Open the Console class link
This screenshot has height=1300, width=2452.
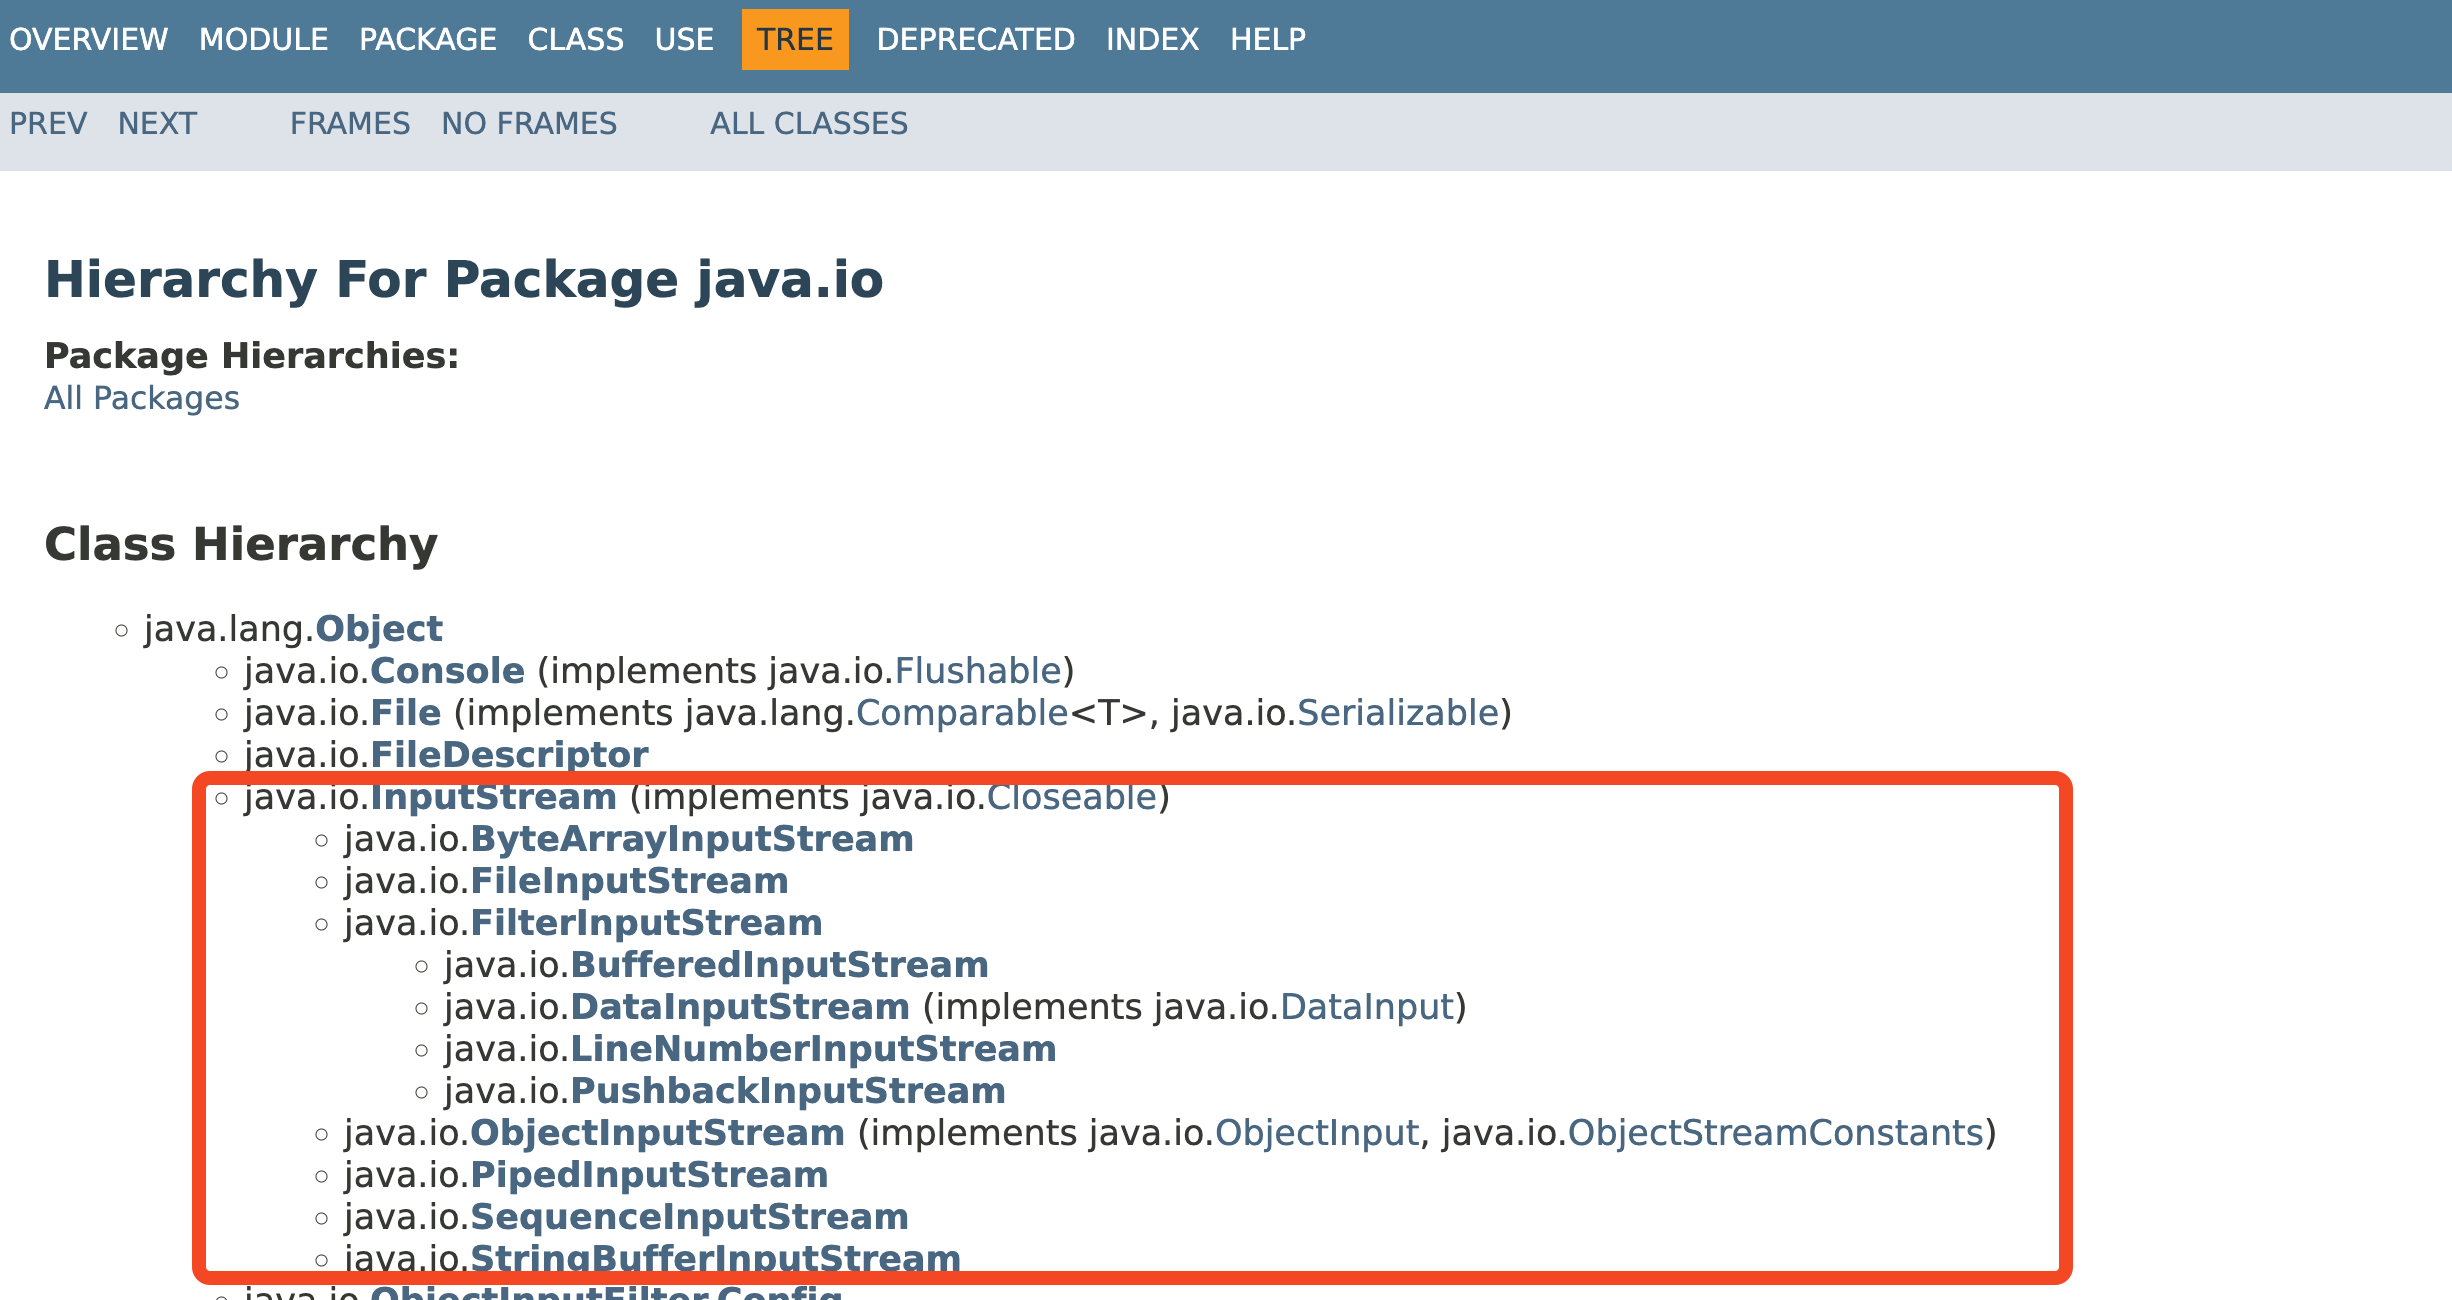point(447,671)
